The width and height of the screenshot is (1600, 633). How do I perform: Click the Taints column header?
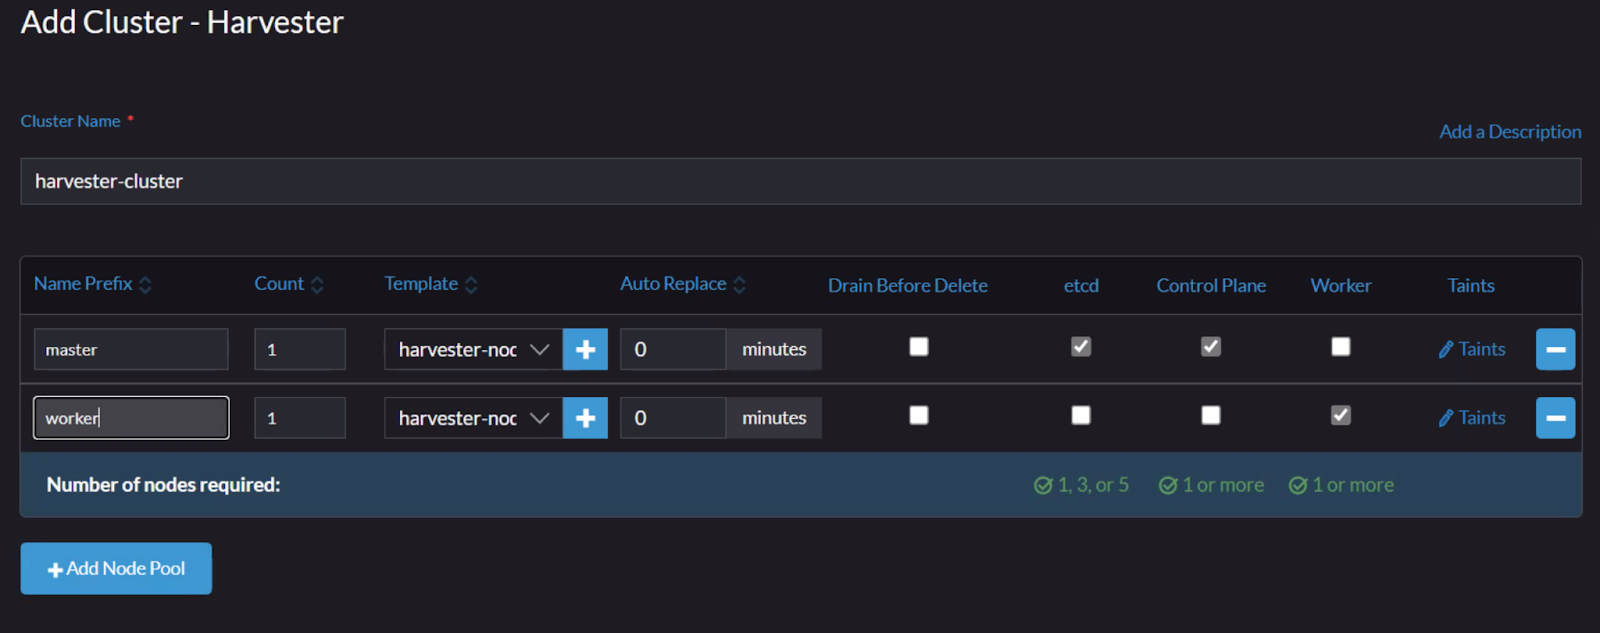1471,286
